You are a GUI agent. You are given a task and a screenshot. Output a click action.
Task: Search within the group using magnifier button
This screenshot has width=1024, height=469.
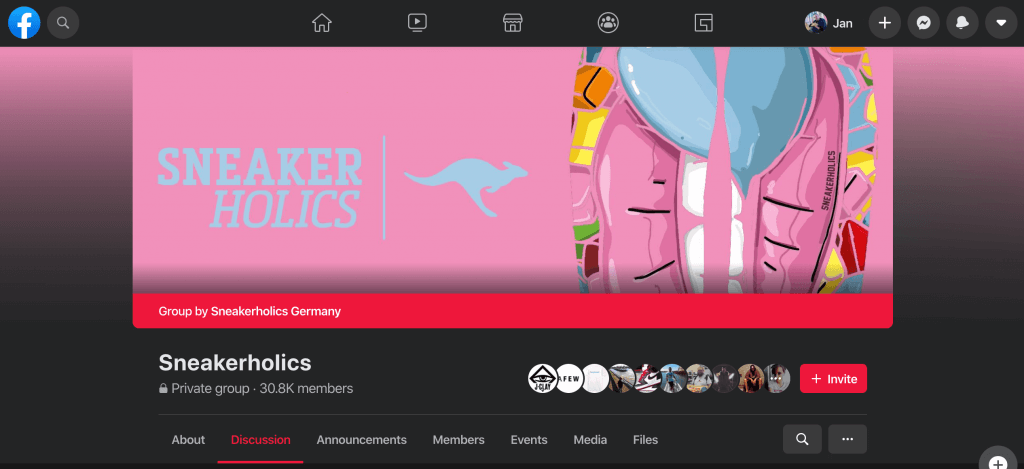[x=803, y=439]
